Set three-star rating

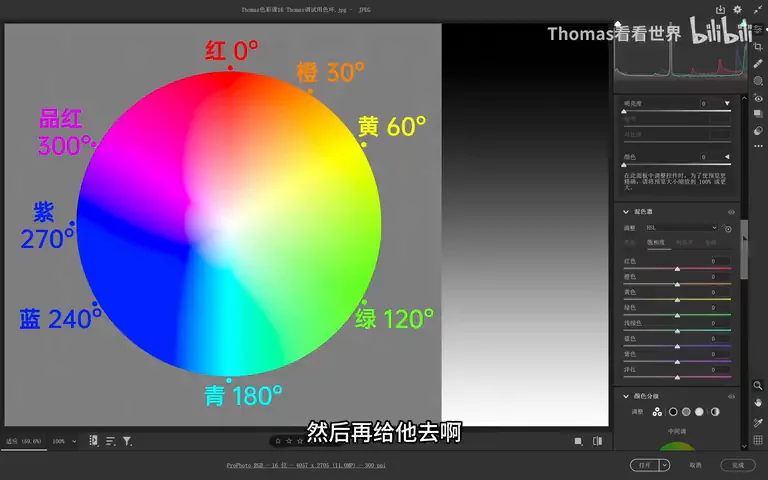click(300, 441)
